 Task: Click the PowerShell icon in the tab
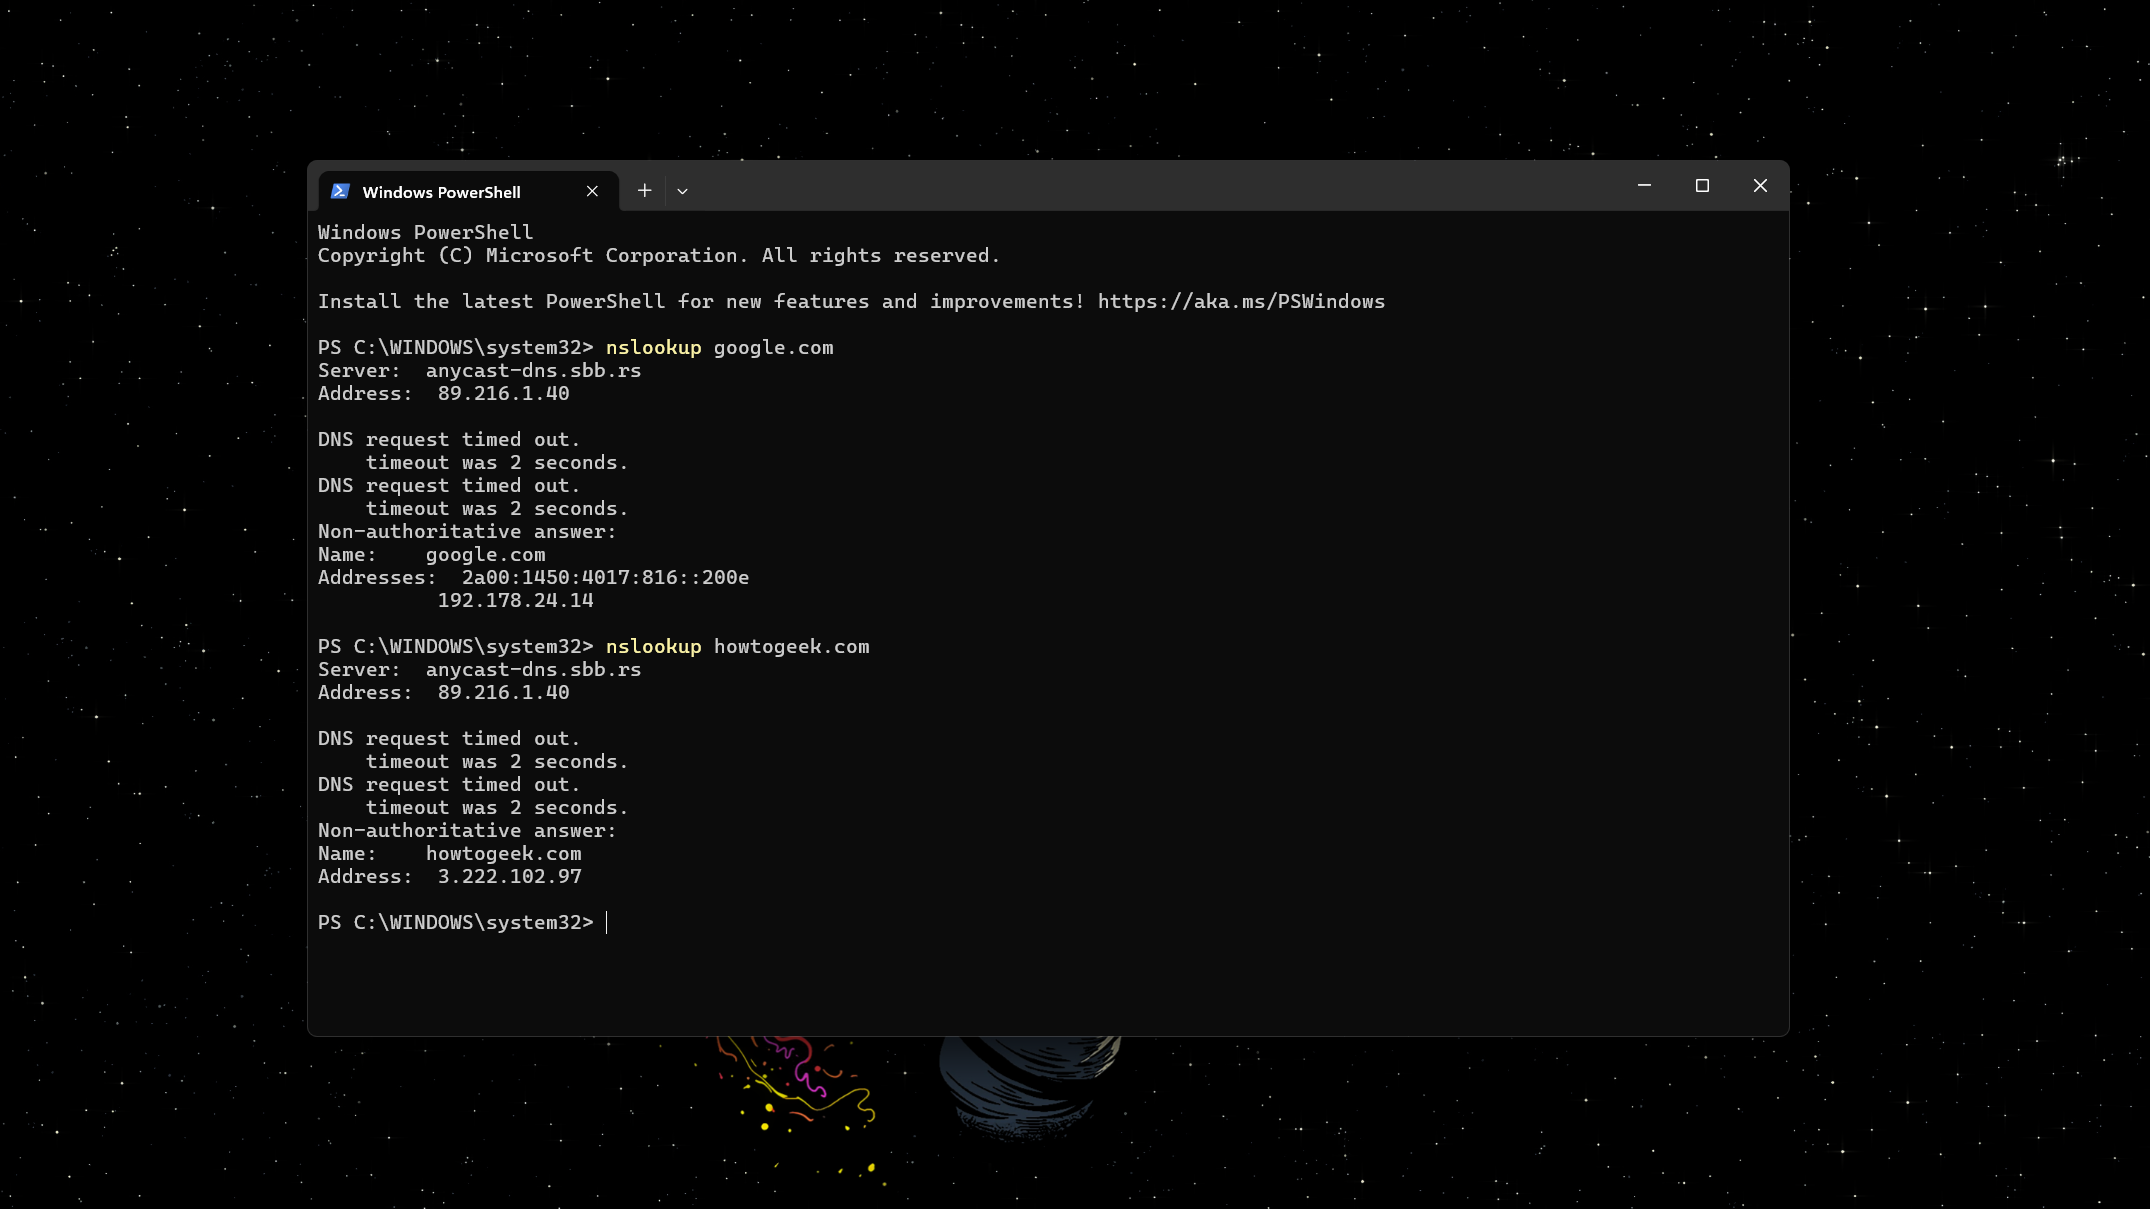pos(340,191)
